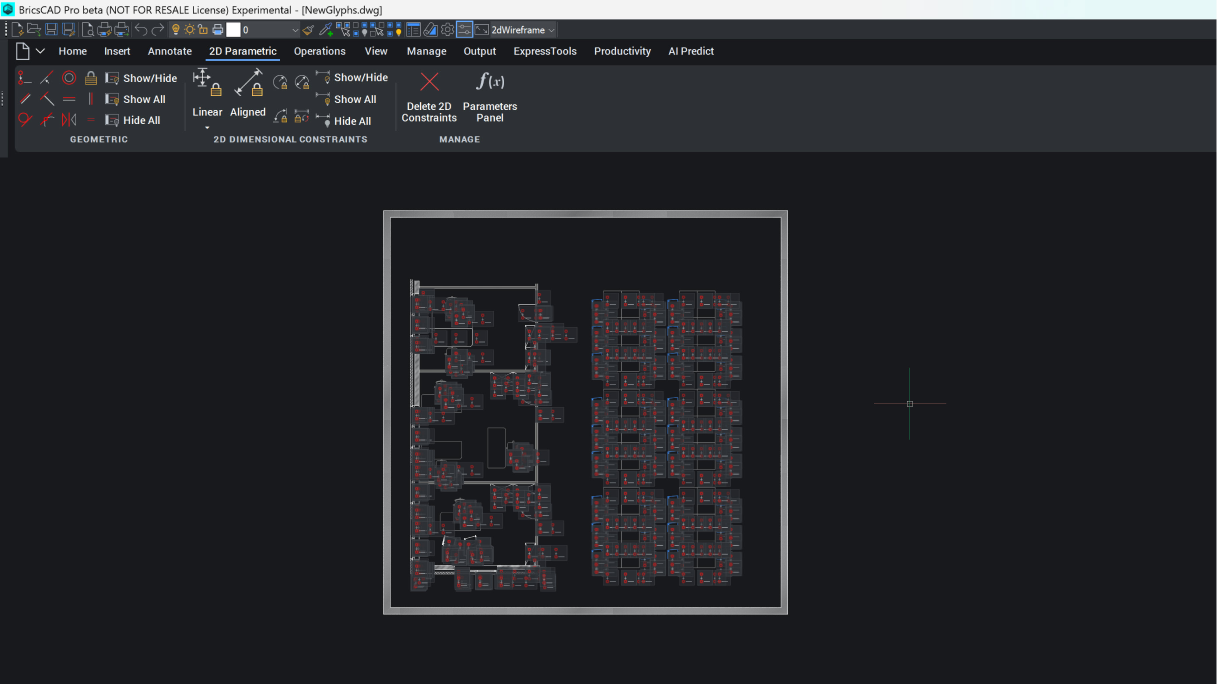
Task: Open the Productivity tab
Action: (622, 51)
